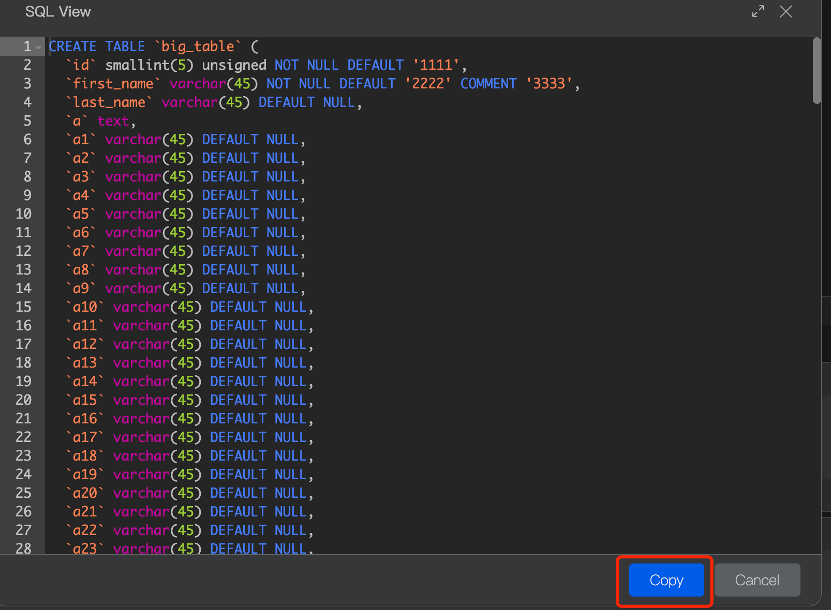The image size is (832, 610).
Task: Click the `a16` column name
Action: click(x=85, y=419)
